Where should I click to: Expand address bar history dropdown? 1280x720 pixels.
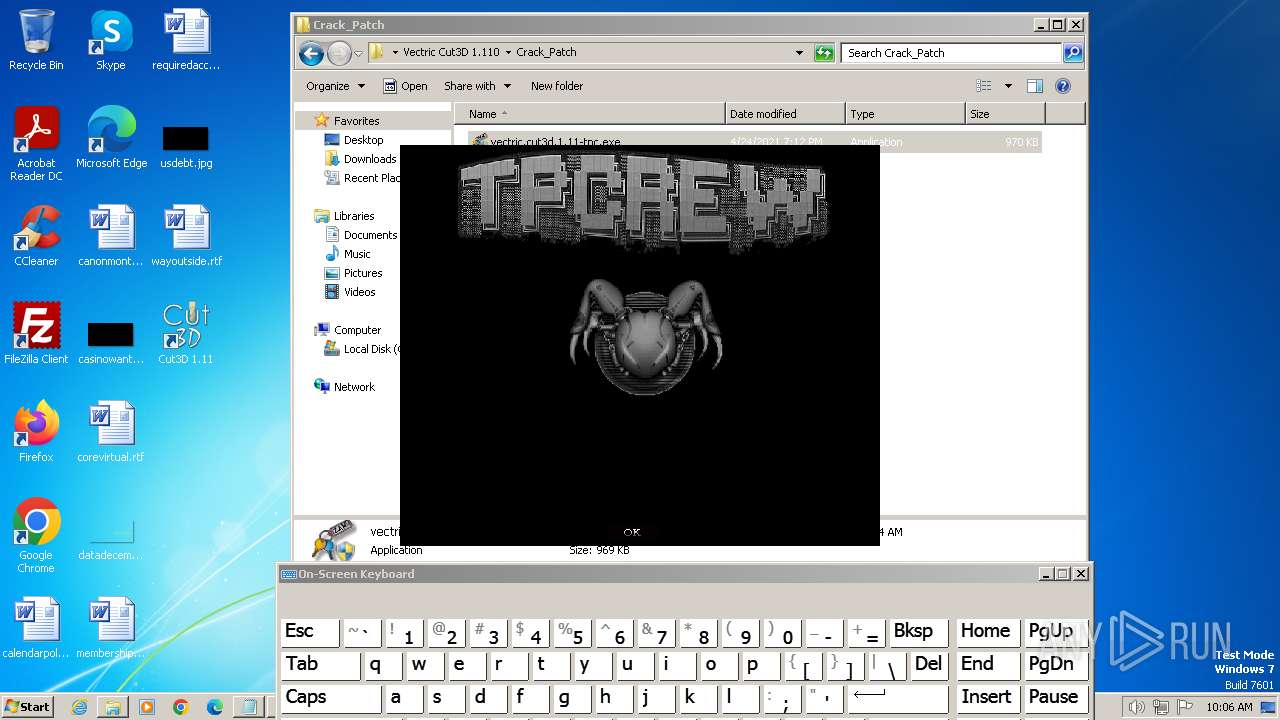pos(799,53)
